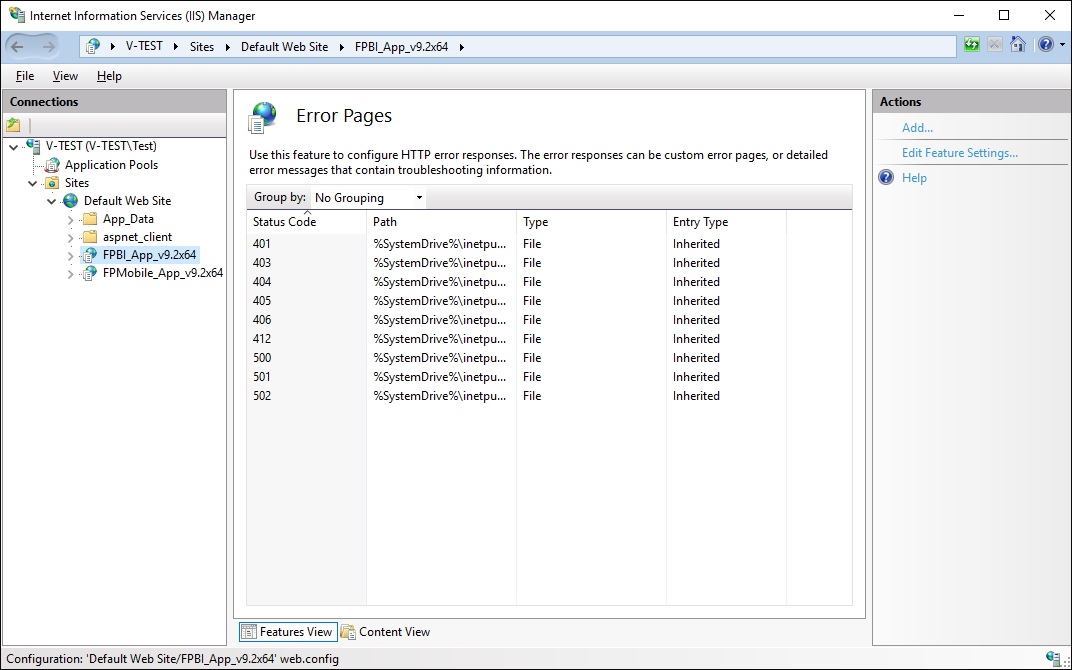The height and width of the screenshot is (670, 1072).
Task: Open the Group by dropdown
Action: 369,198
